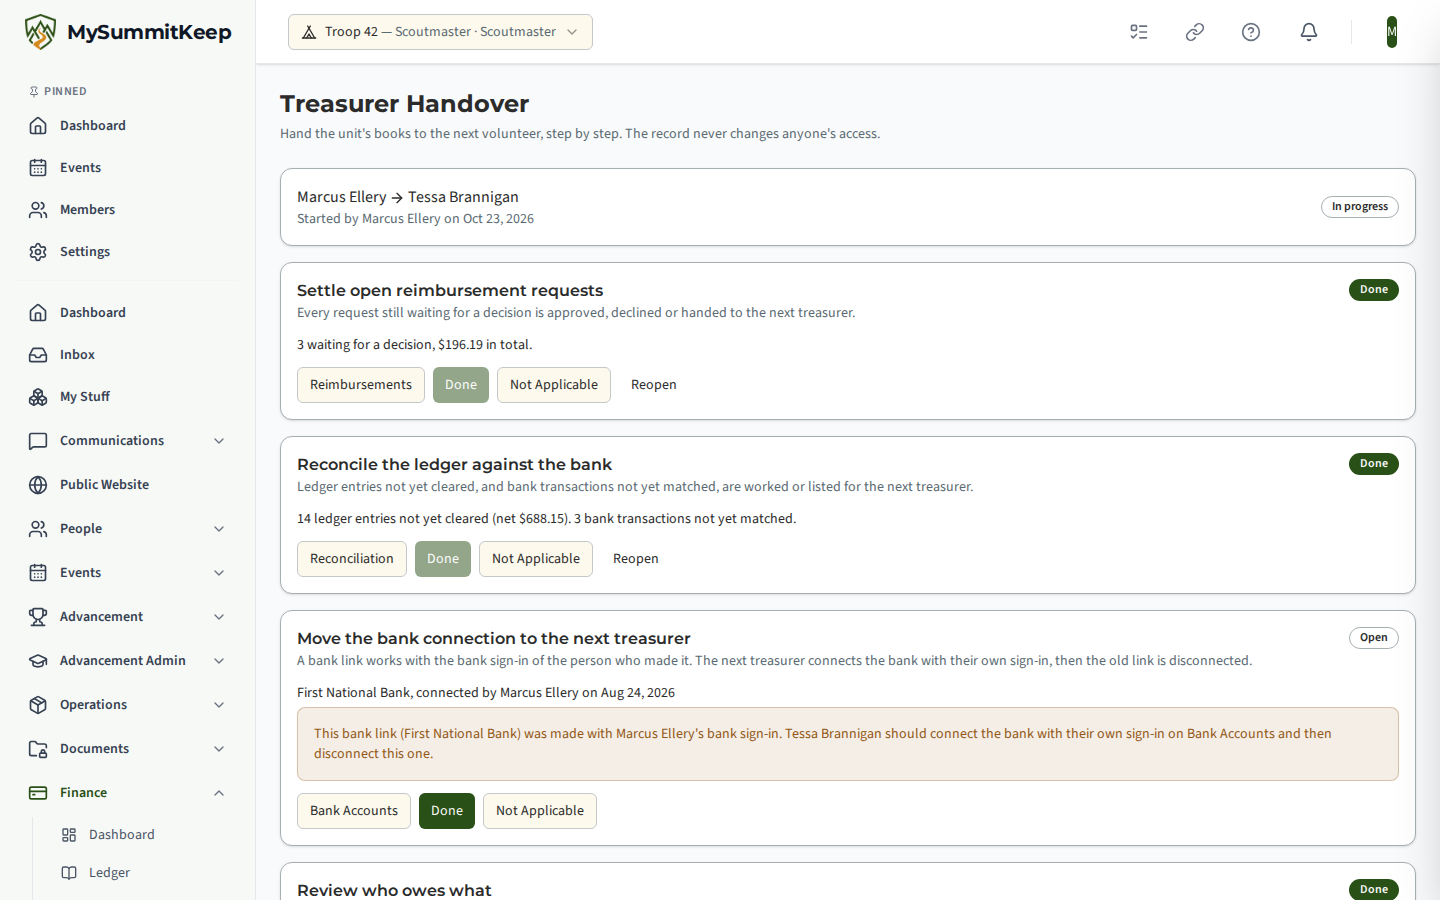Click the Reconciliation button
Image resolution: width=1440 pixels, height=900 pixels.
point(352,559)
